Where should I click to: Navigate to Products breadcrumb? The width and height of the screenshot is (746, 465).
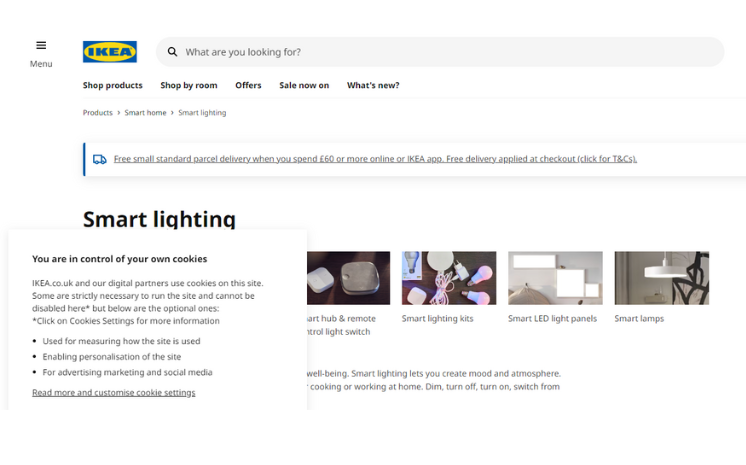97,113
